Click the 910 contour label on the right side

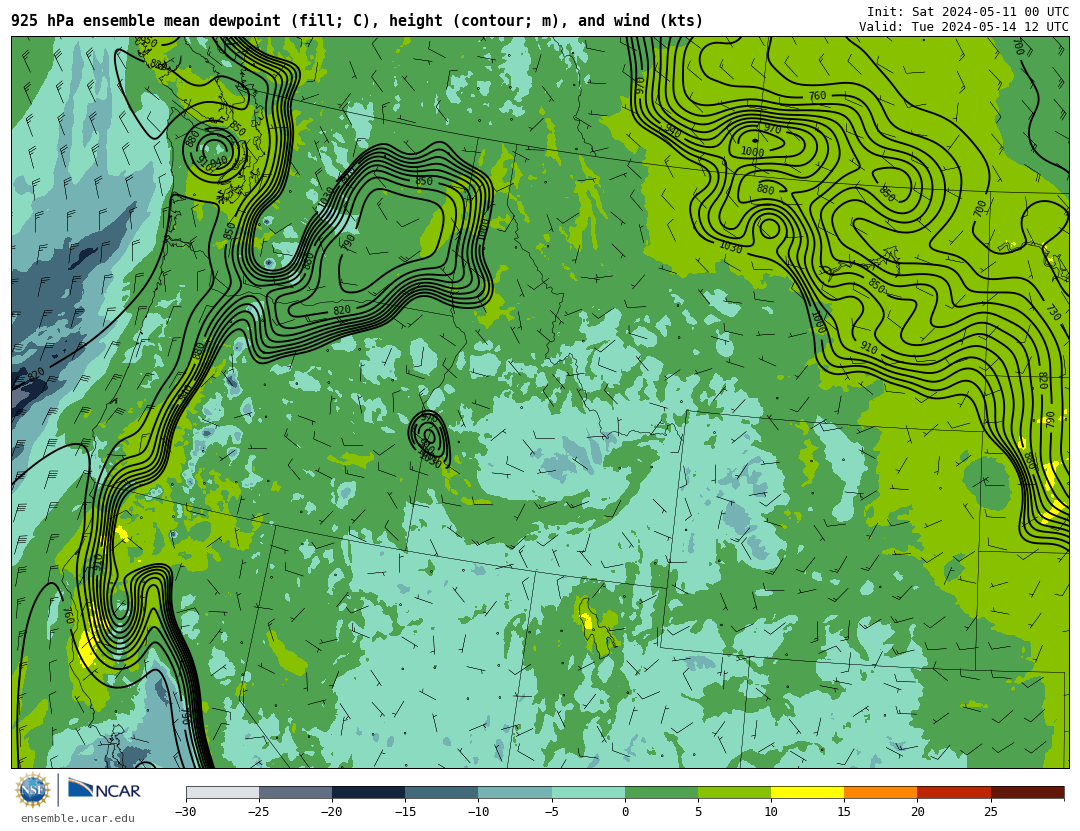tap(869, 349)
